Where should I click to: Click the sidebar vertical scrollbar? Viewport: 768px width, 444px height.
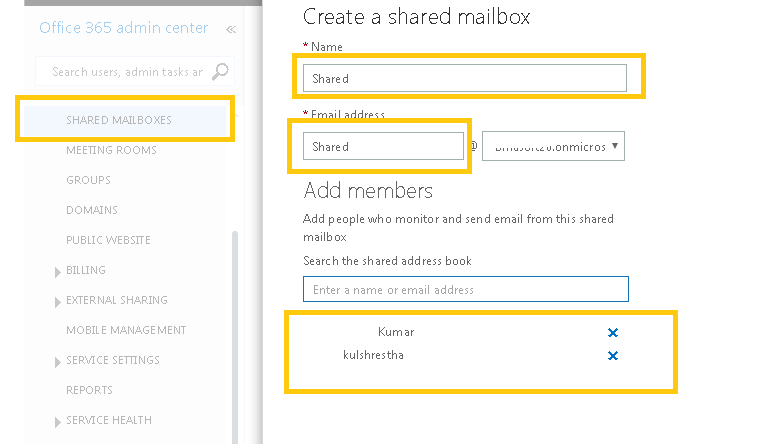(x=235, y=337)
